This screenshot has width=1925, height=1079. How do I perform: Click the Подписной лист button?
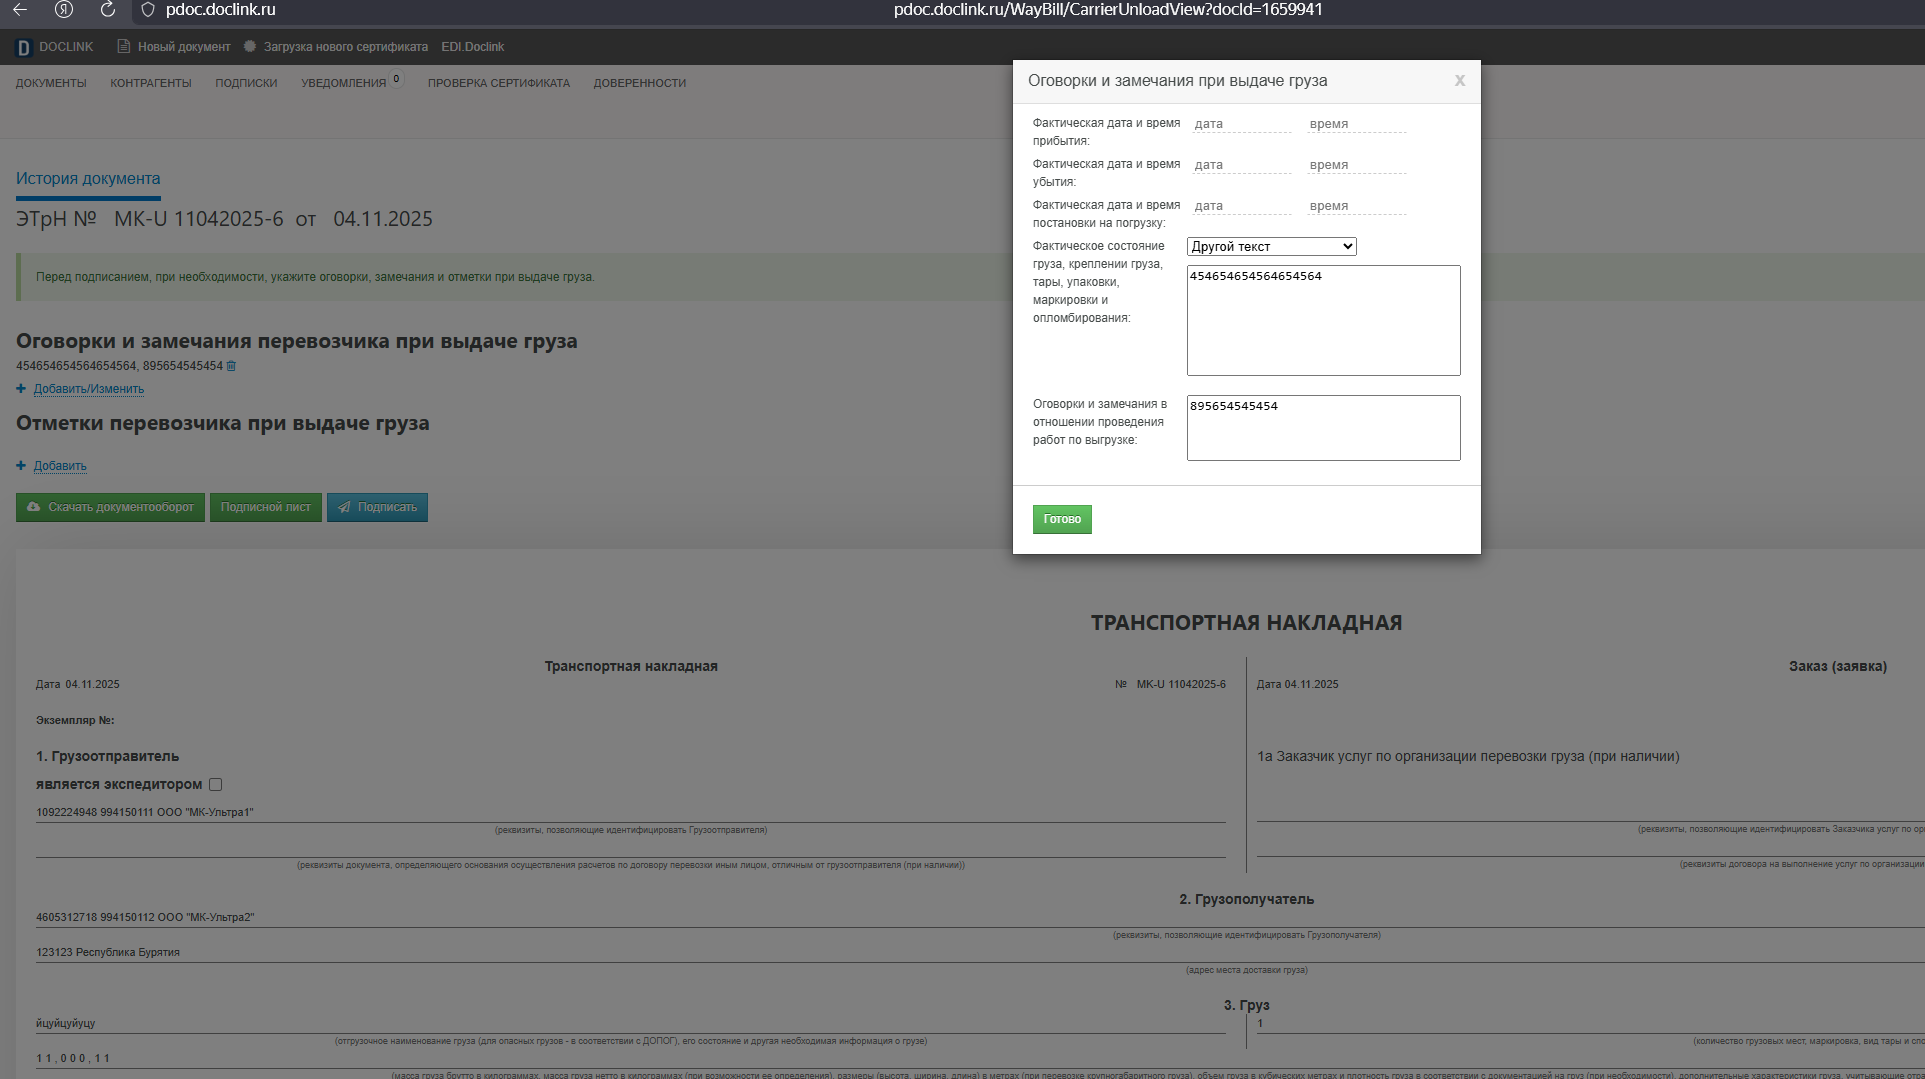265,507
